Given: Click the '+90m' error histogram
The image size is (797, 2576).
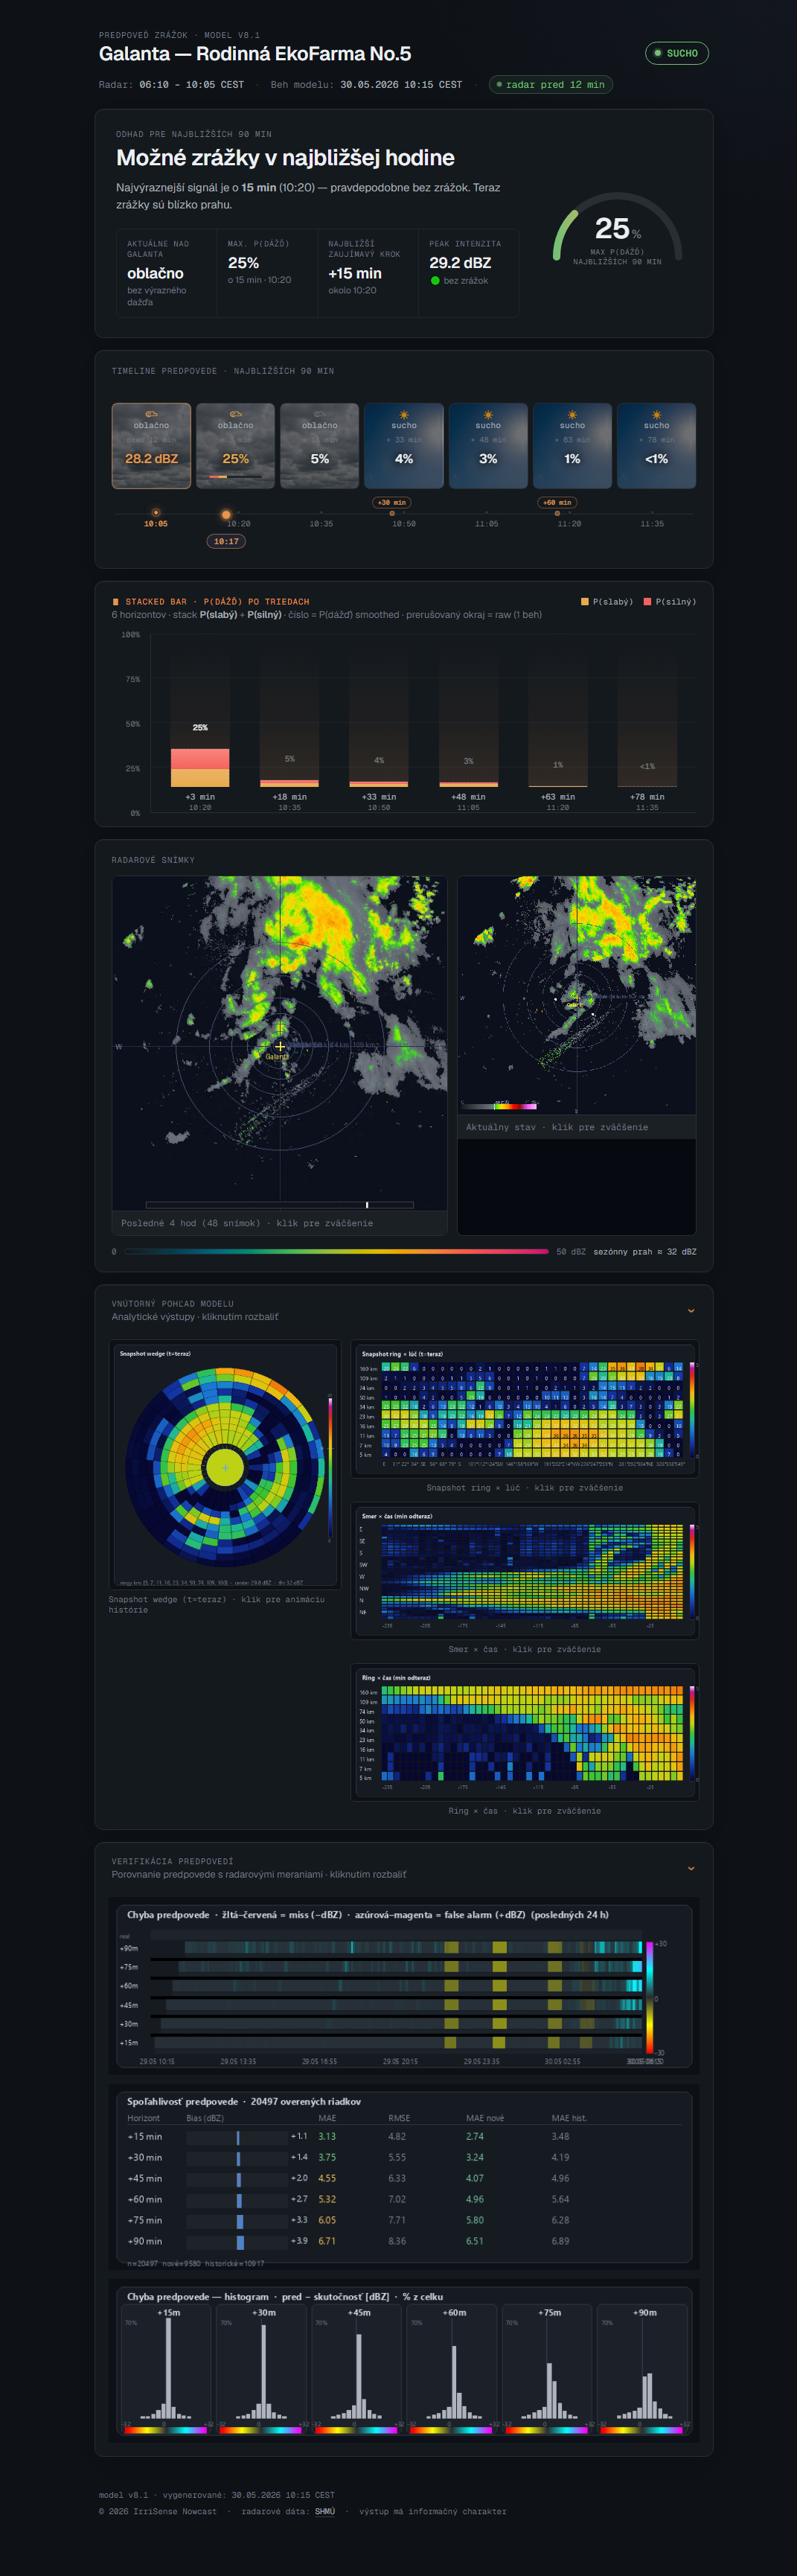Looking at the screenshot, I should pos(644,2369).
